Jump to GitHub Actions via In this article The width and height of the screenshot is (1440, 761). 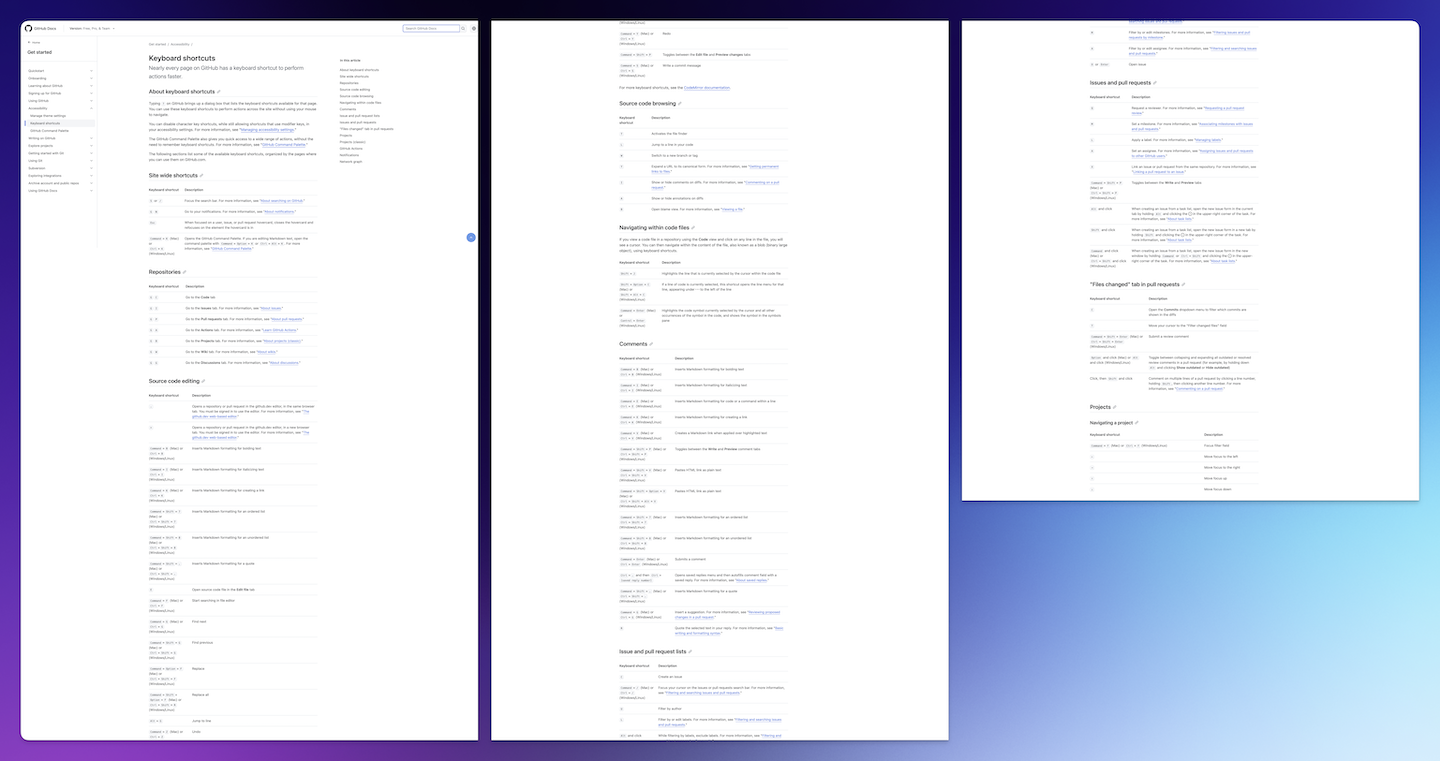[x=351, y=148]
